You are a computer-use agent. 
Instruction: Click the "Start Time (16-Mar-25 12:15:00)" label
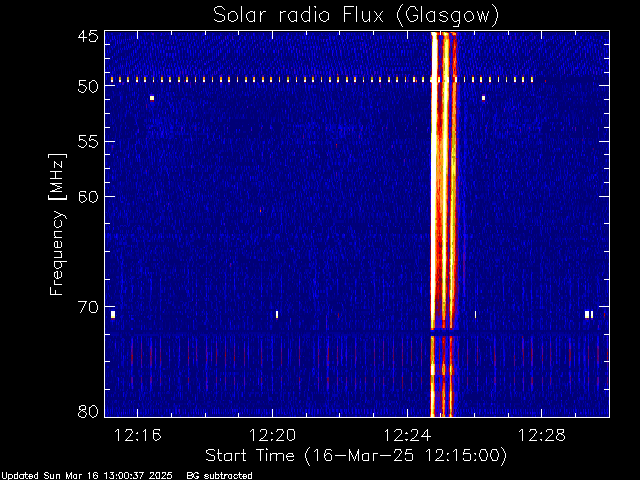(356, 456)
